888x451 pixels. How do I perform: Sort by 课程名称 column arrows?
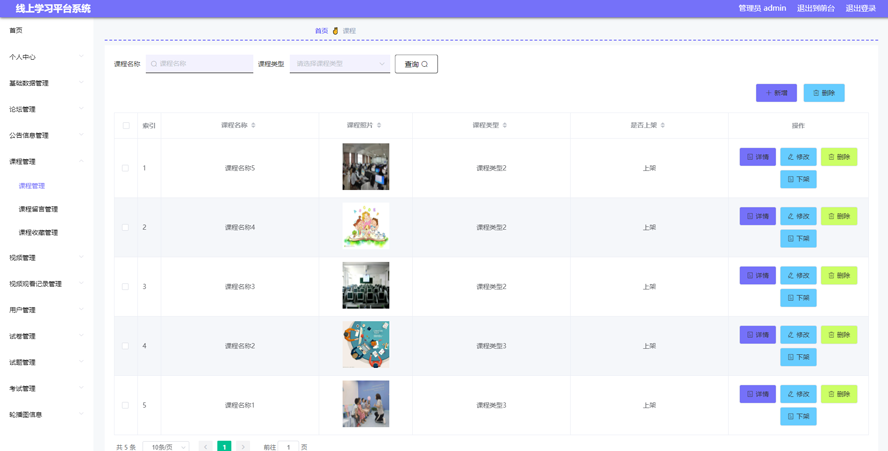[x=253, y=125]
